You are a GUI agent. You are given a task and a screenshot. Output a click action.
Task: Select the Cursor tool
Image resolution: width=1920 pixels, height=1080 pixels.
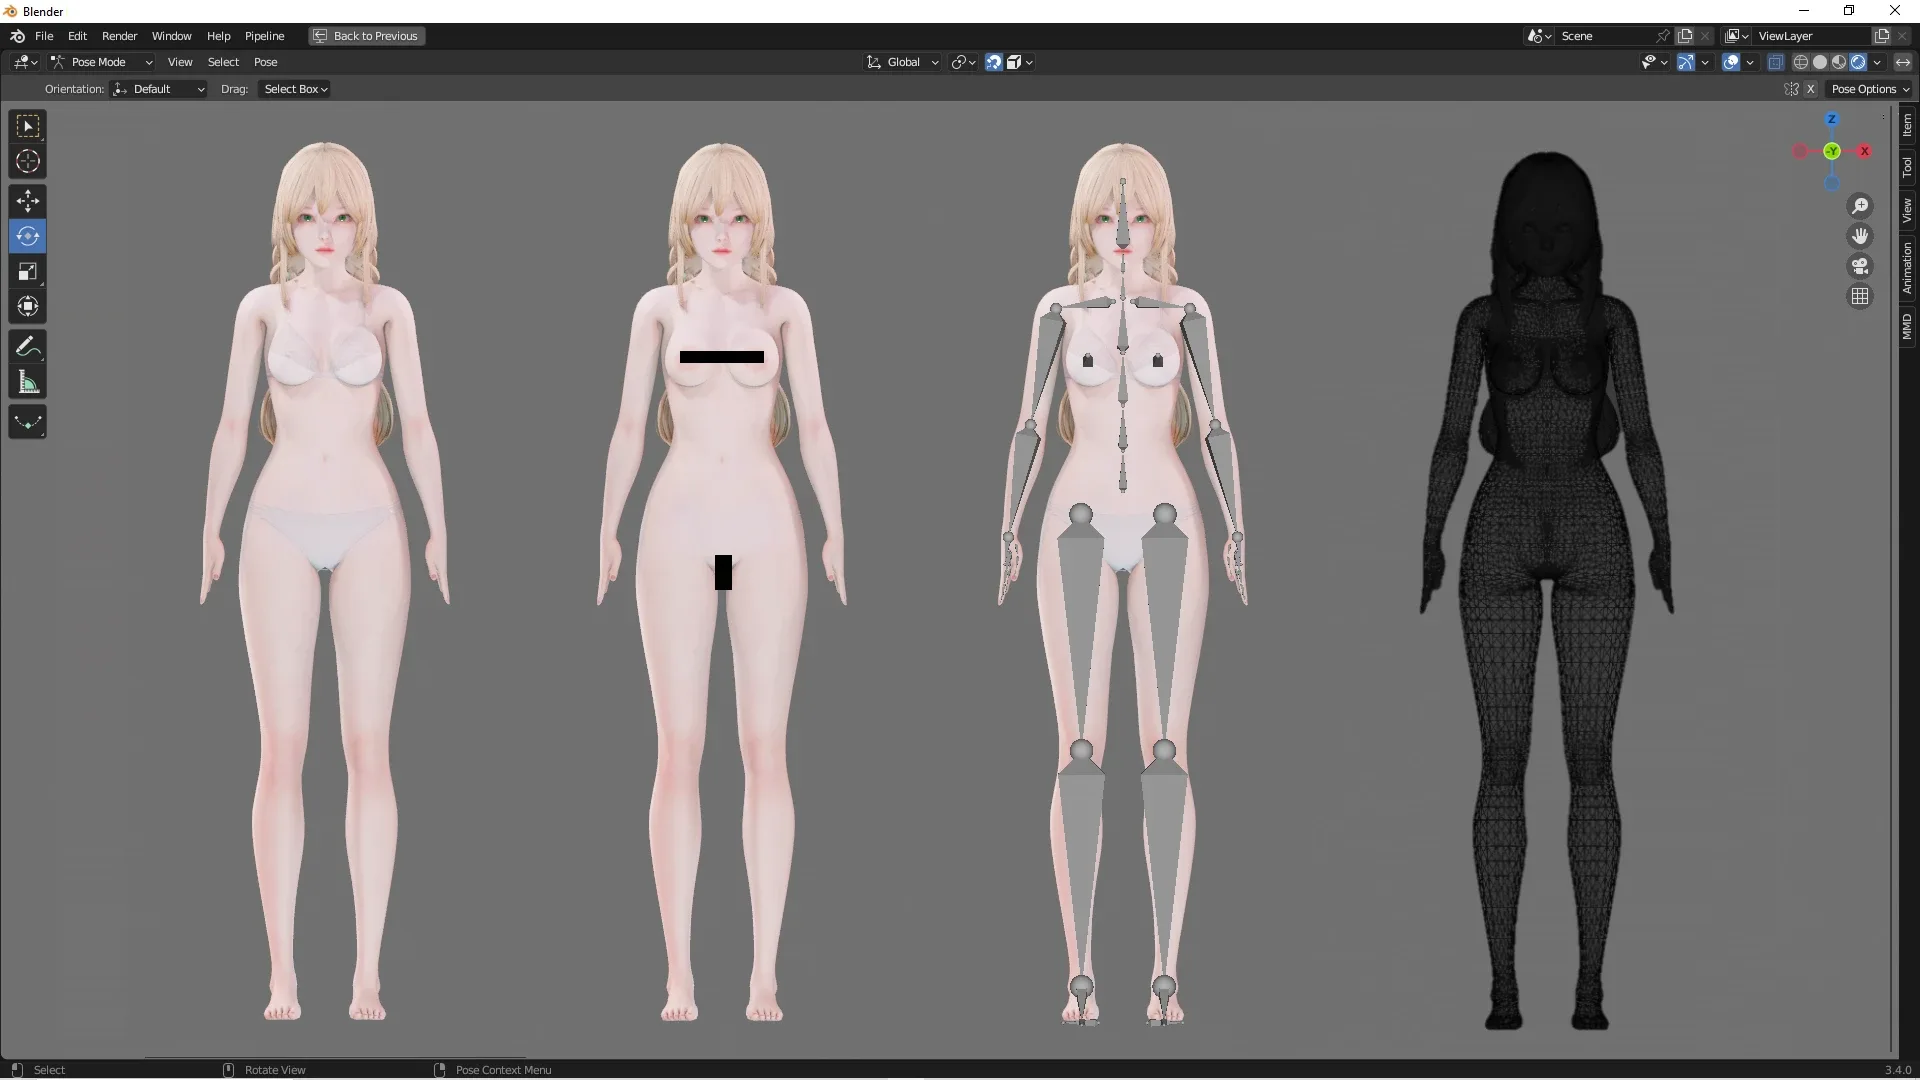(28, 161)
